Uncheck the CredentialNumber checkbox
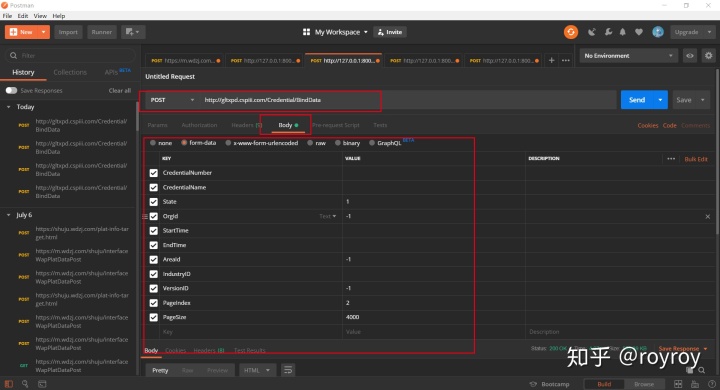 153,173
